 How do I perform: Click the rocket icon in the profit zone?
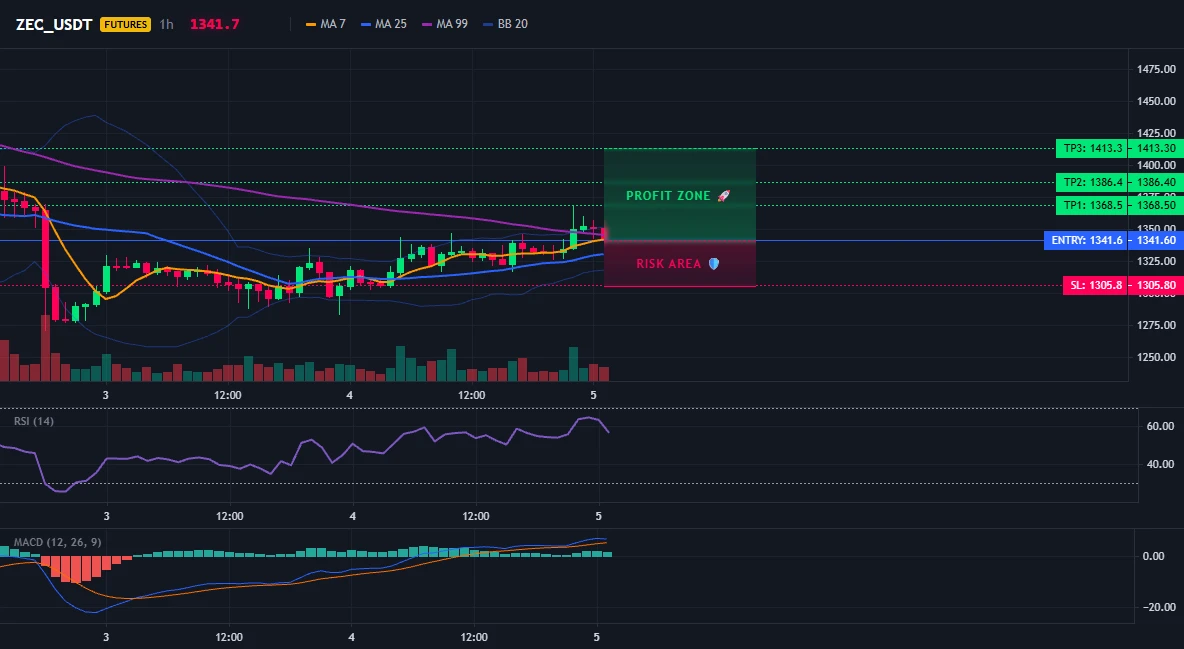coord(723,196)
